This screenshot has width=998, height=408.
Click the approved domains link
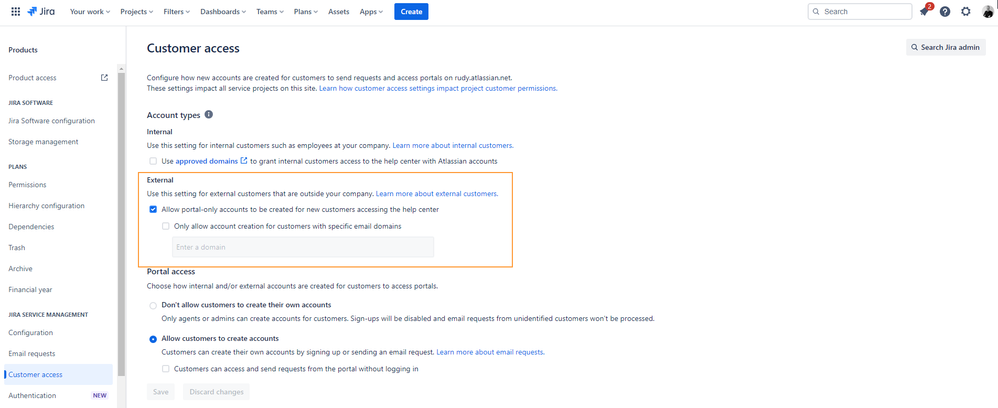coord(207,162)
